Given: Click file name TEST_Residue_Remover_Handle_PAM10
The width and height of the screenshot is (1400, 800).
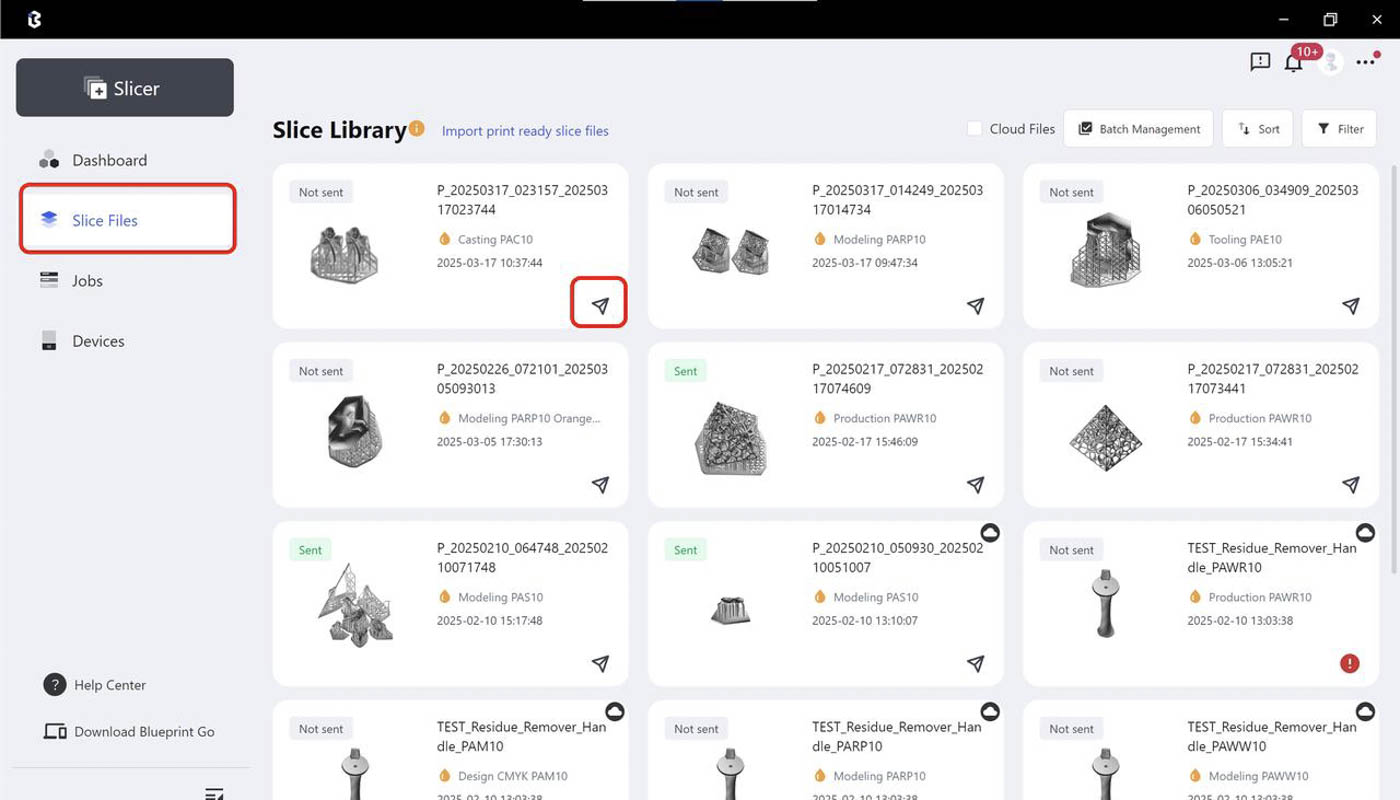Looking at the screenshot, I should click(x=521, y=737).
